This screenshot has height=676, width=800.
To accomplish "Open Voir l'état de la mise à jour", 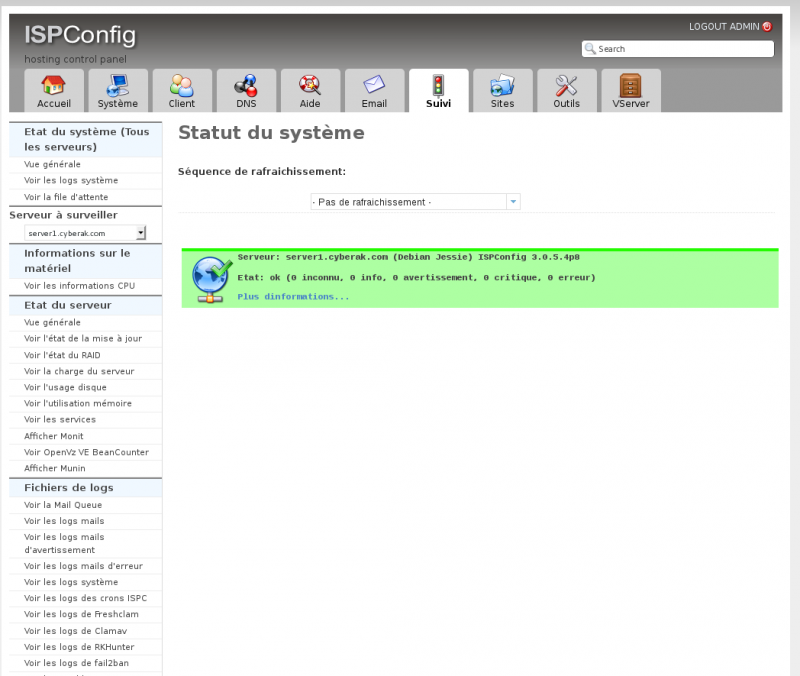I will [x=85, y=339].
